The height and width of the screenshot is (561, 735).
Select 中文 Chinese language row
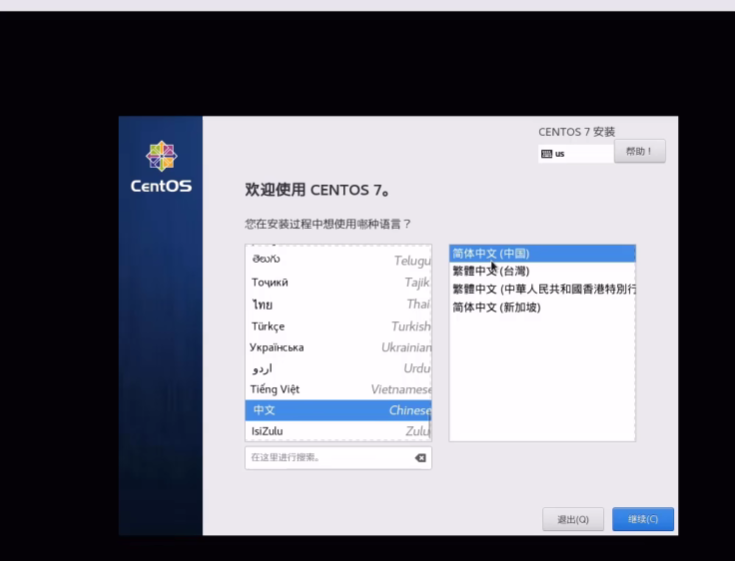[x=338, y=410]
